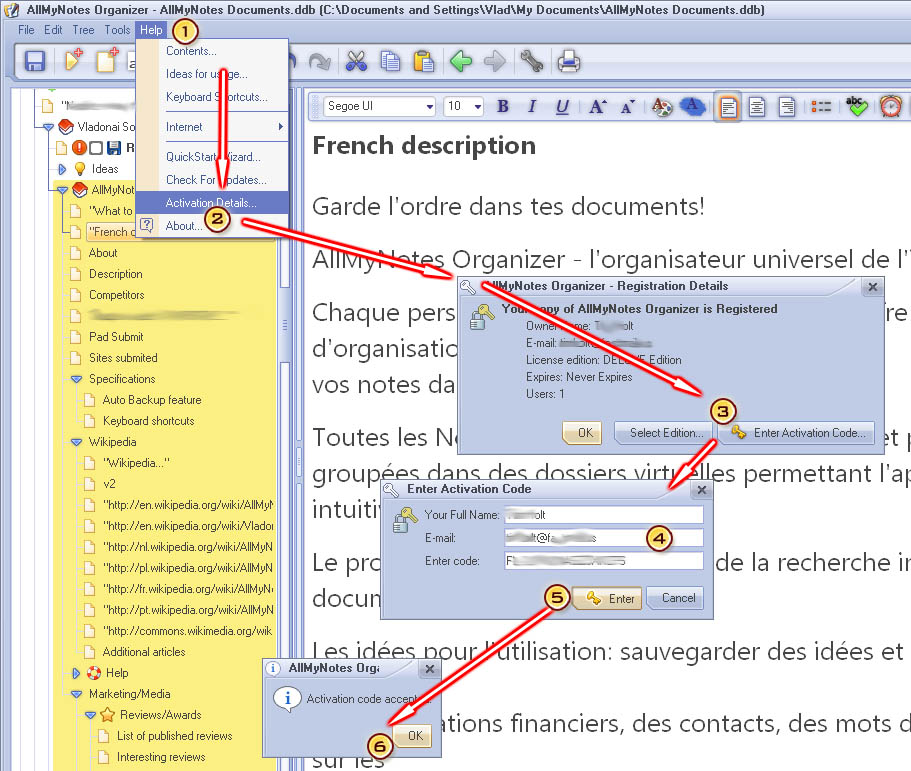Select the Competitors note in tree
Viewport: 911px width, 771px height.
[x=116, y=295]
